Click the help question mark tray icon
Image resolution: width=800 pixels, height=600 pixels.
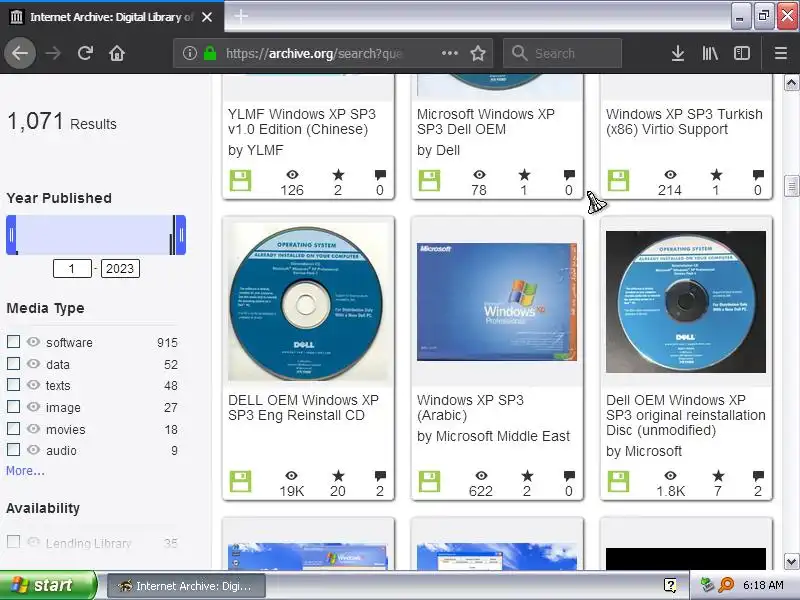[x=670, y=585]
